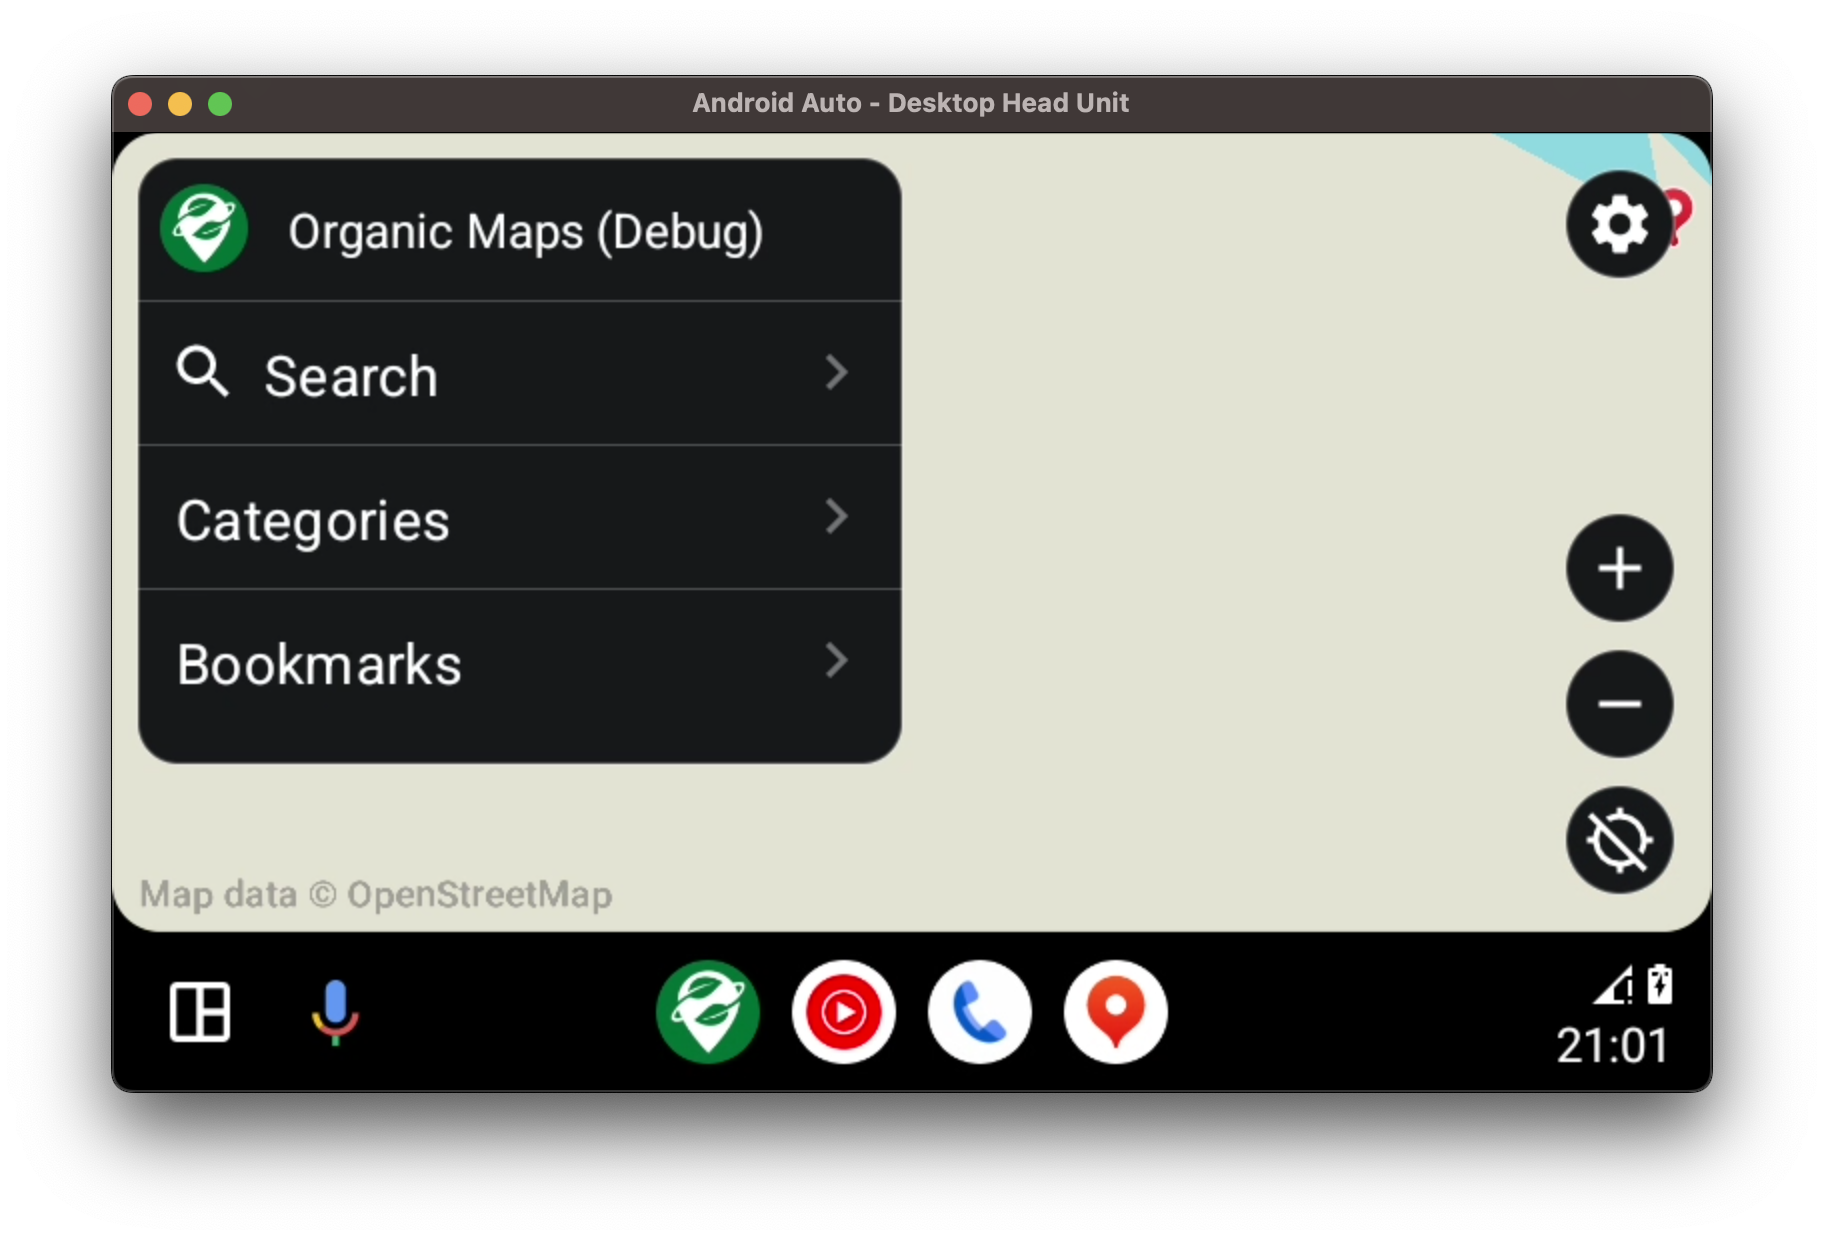Zoom in on the map
Screen dimensions: 1824x1240
[1618, 568]
